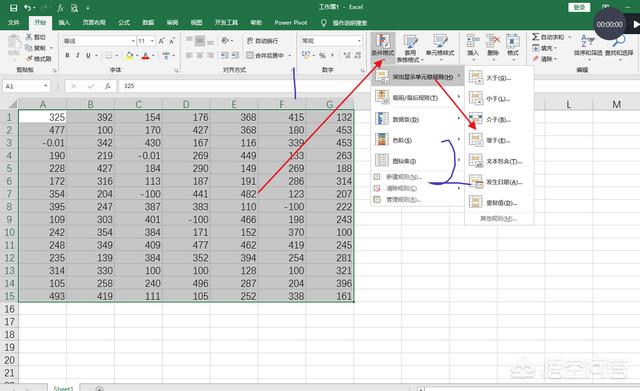Click insert function fx icon in formula bar

tap(108, 86)
